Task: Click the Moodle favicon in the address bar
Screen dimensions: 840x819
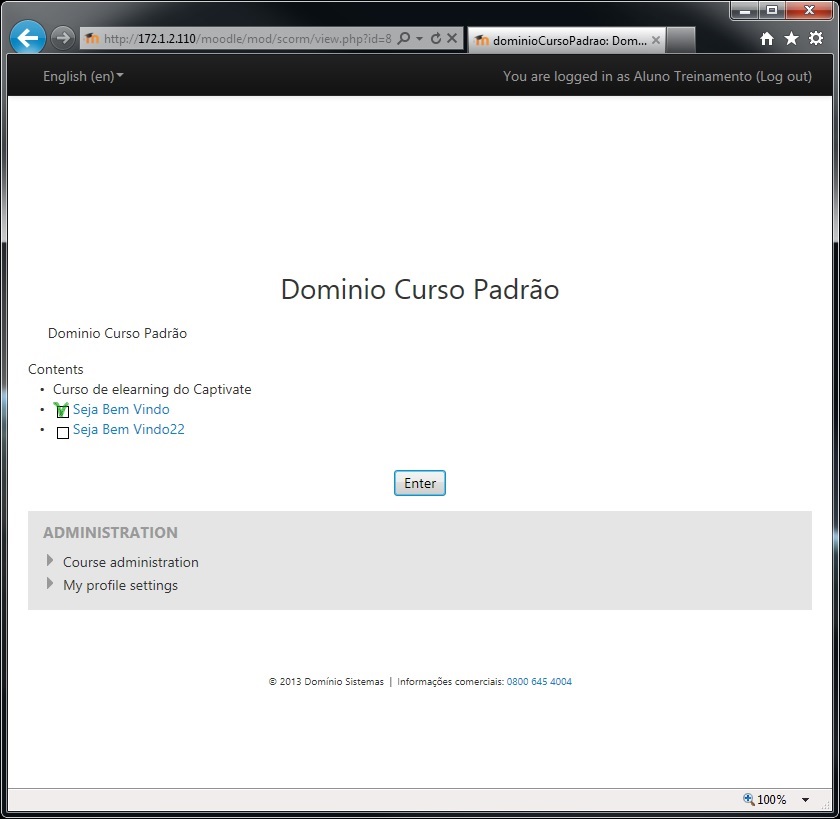Action: point(92,39)
